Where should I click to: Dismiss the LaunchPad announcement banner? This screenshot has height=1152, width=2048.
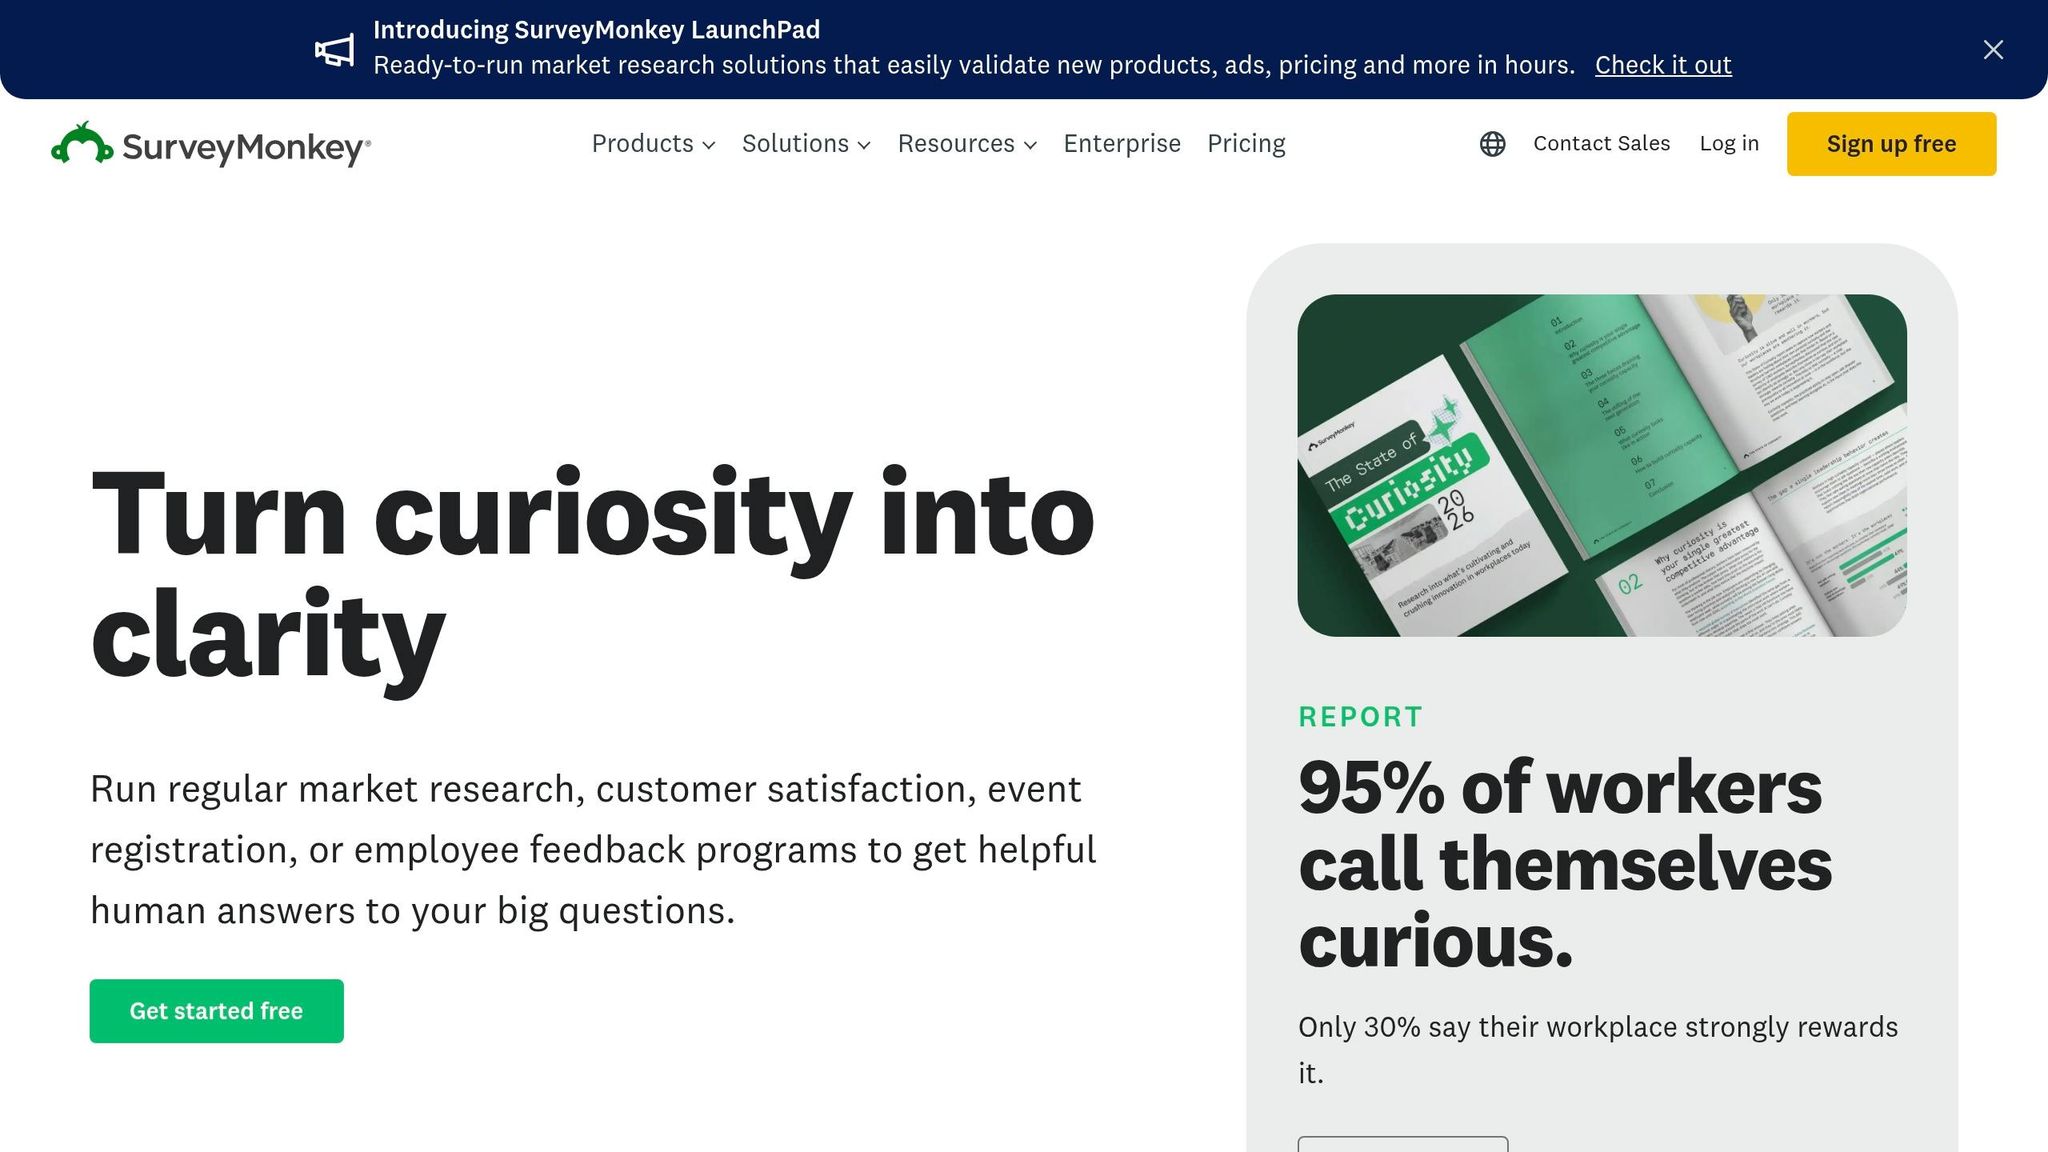pyautogui.click(x=1993, y=50)
